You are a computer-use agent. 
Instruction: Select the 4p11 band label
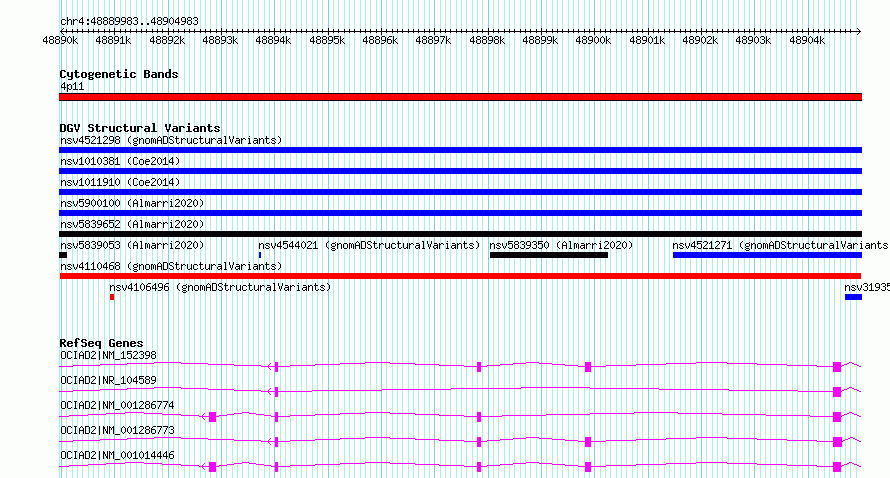point(72,86)
